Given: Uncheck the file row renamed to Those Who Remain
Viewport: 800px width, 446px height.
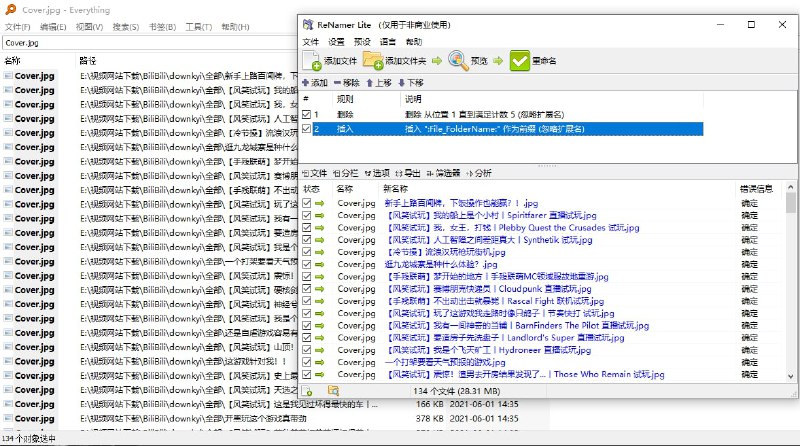Looking at the screenshot, I should [306, 375].
